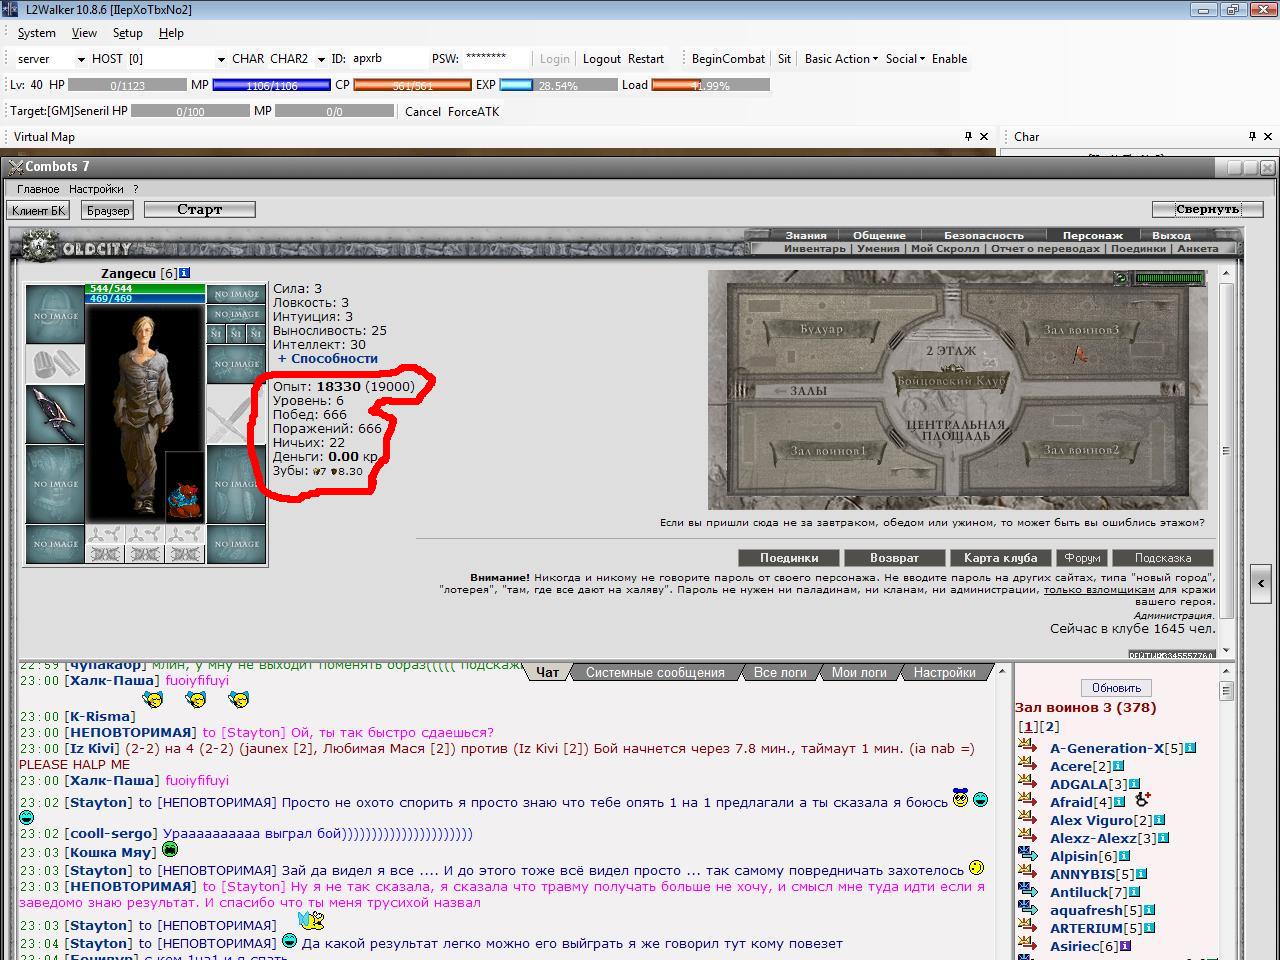Click the MP progress bar
The width and height of the screenshot is (1280, 960).
coord(272,85)
